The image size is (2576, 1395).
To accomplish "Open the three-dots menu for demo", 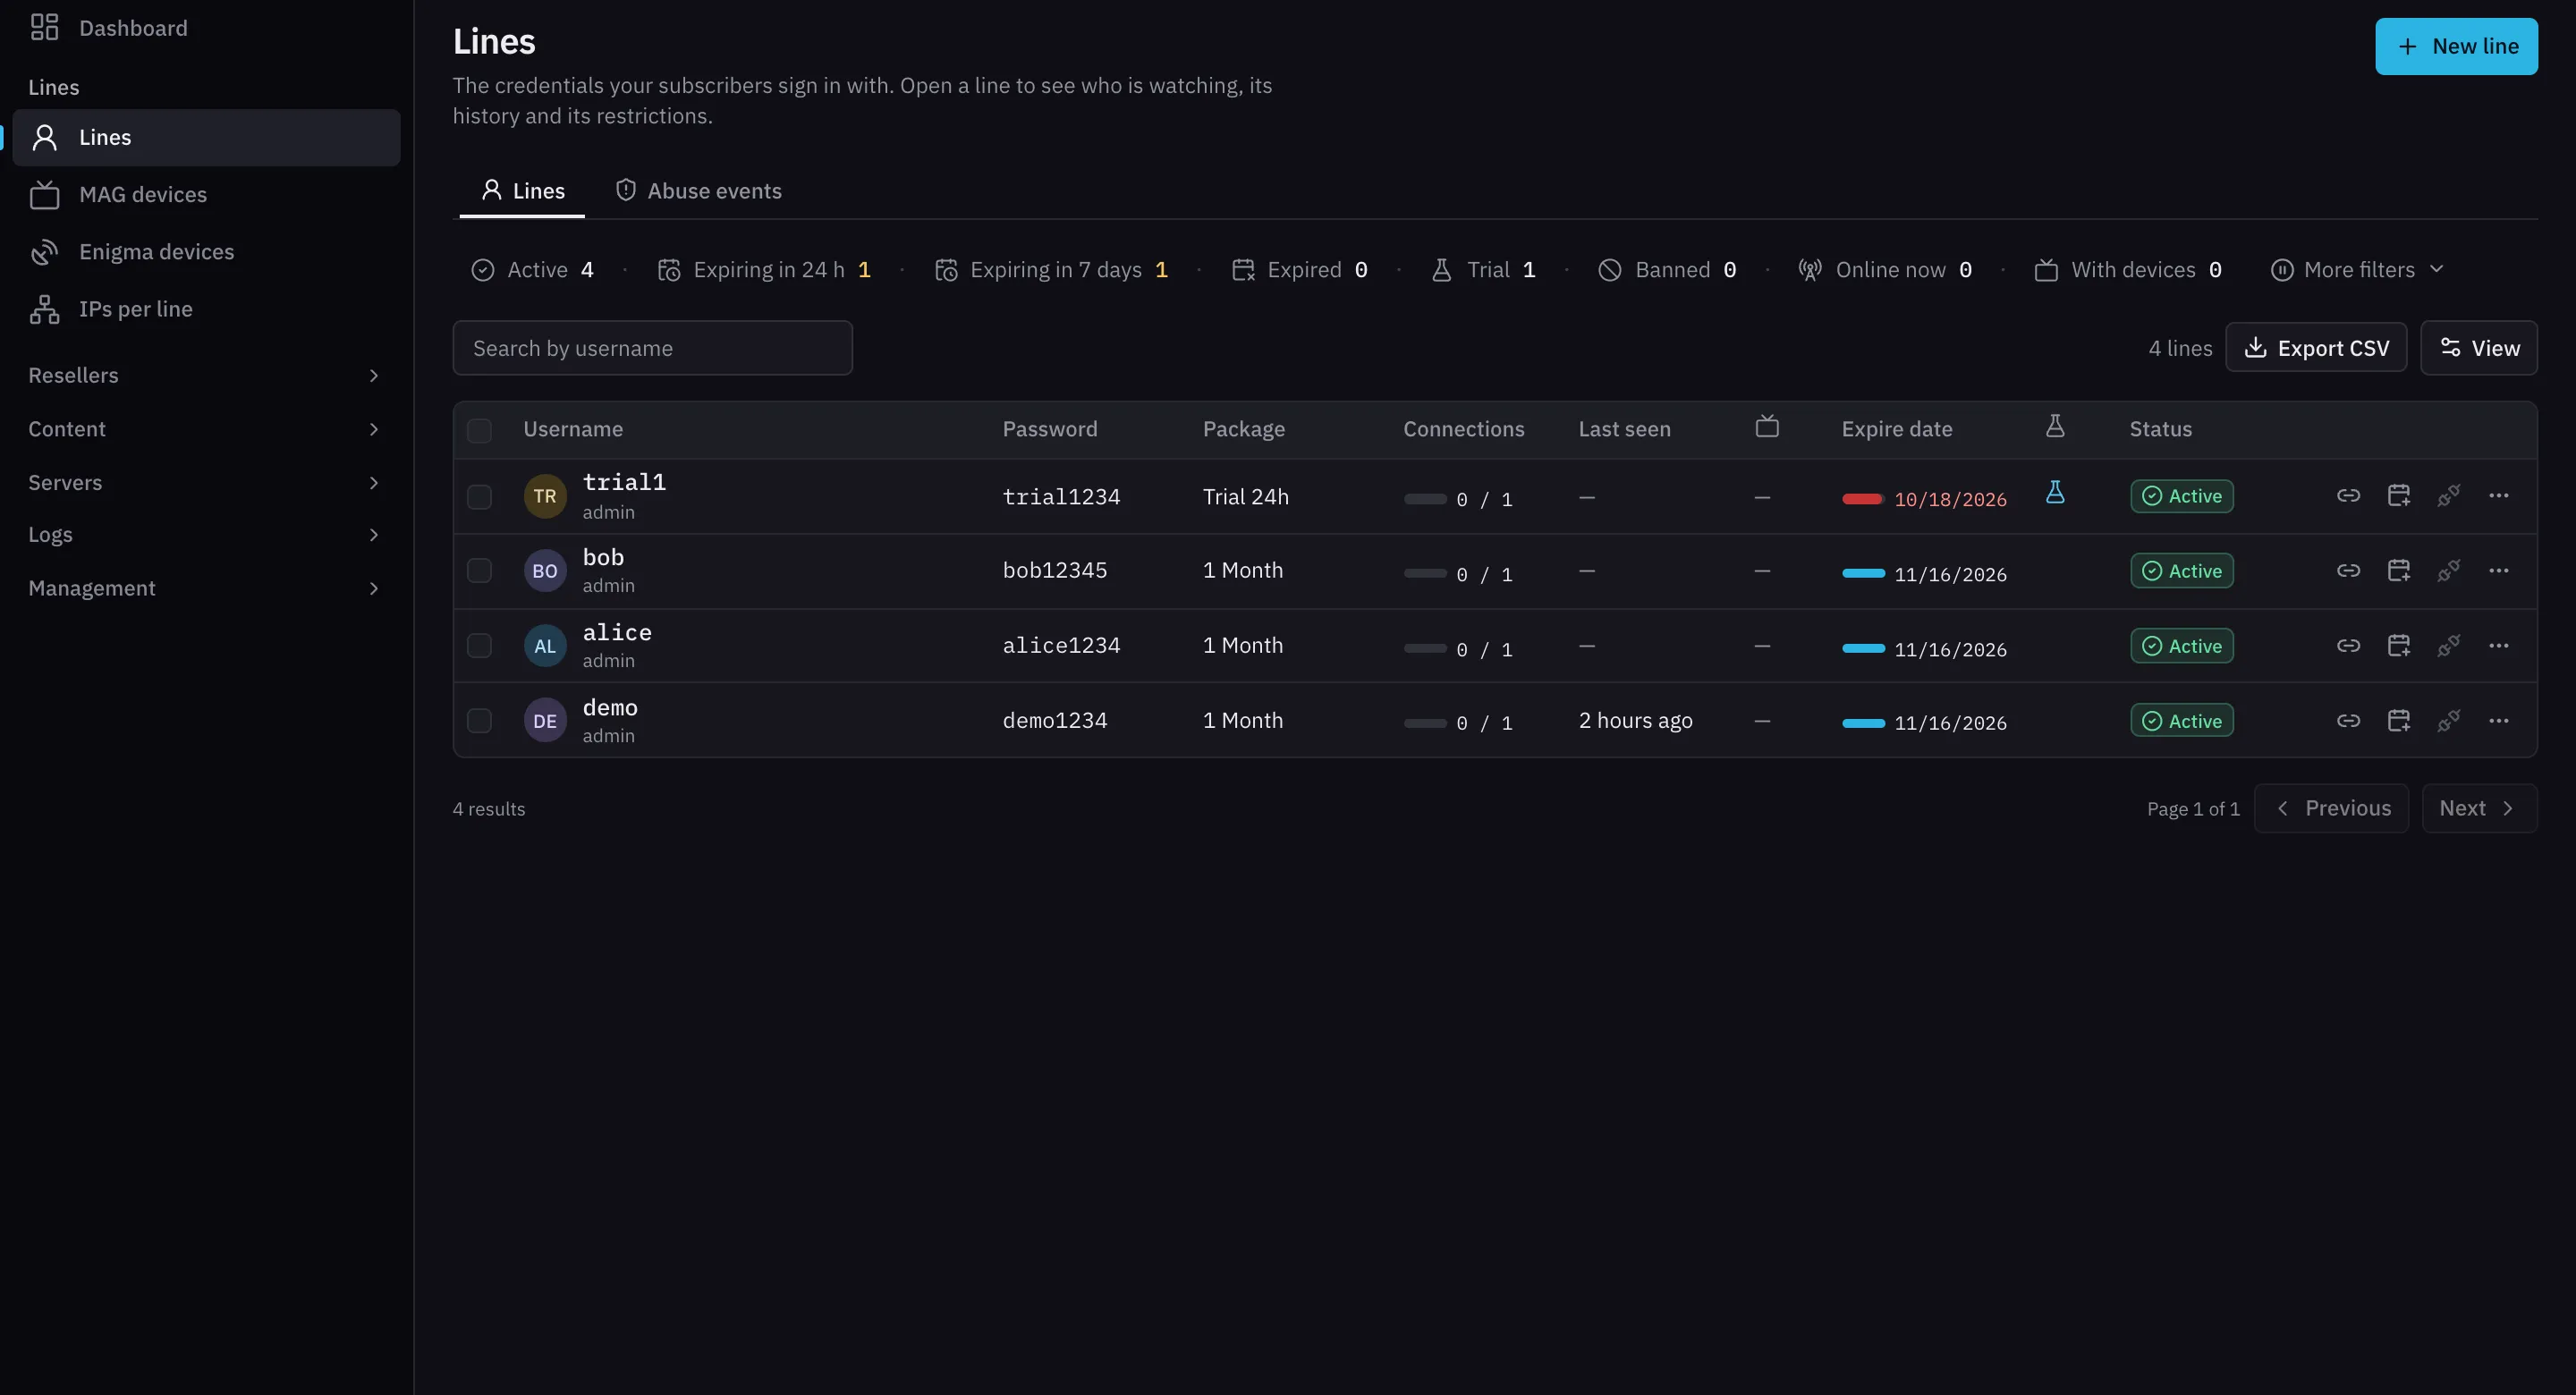I will pos(2498,721).
